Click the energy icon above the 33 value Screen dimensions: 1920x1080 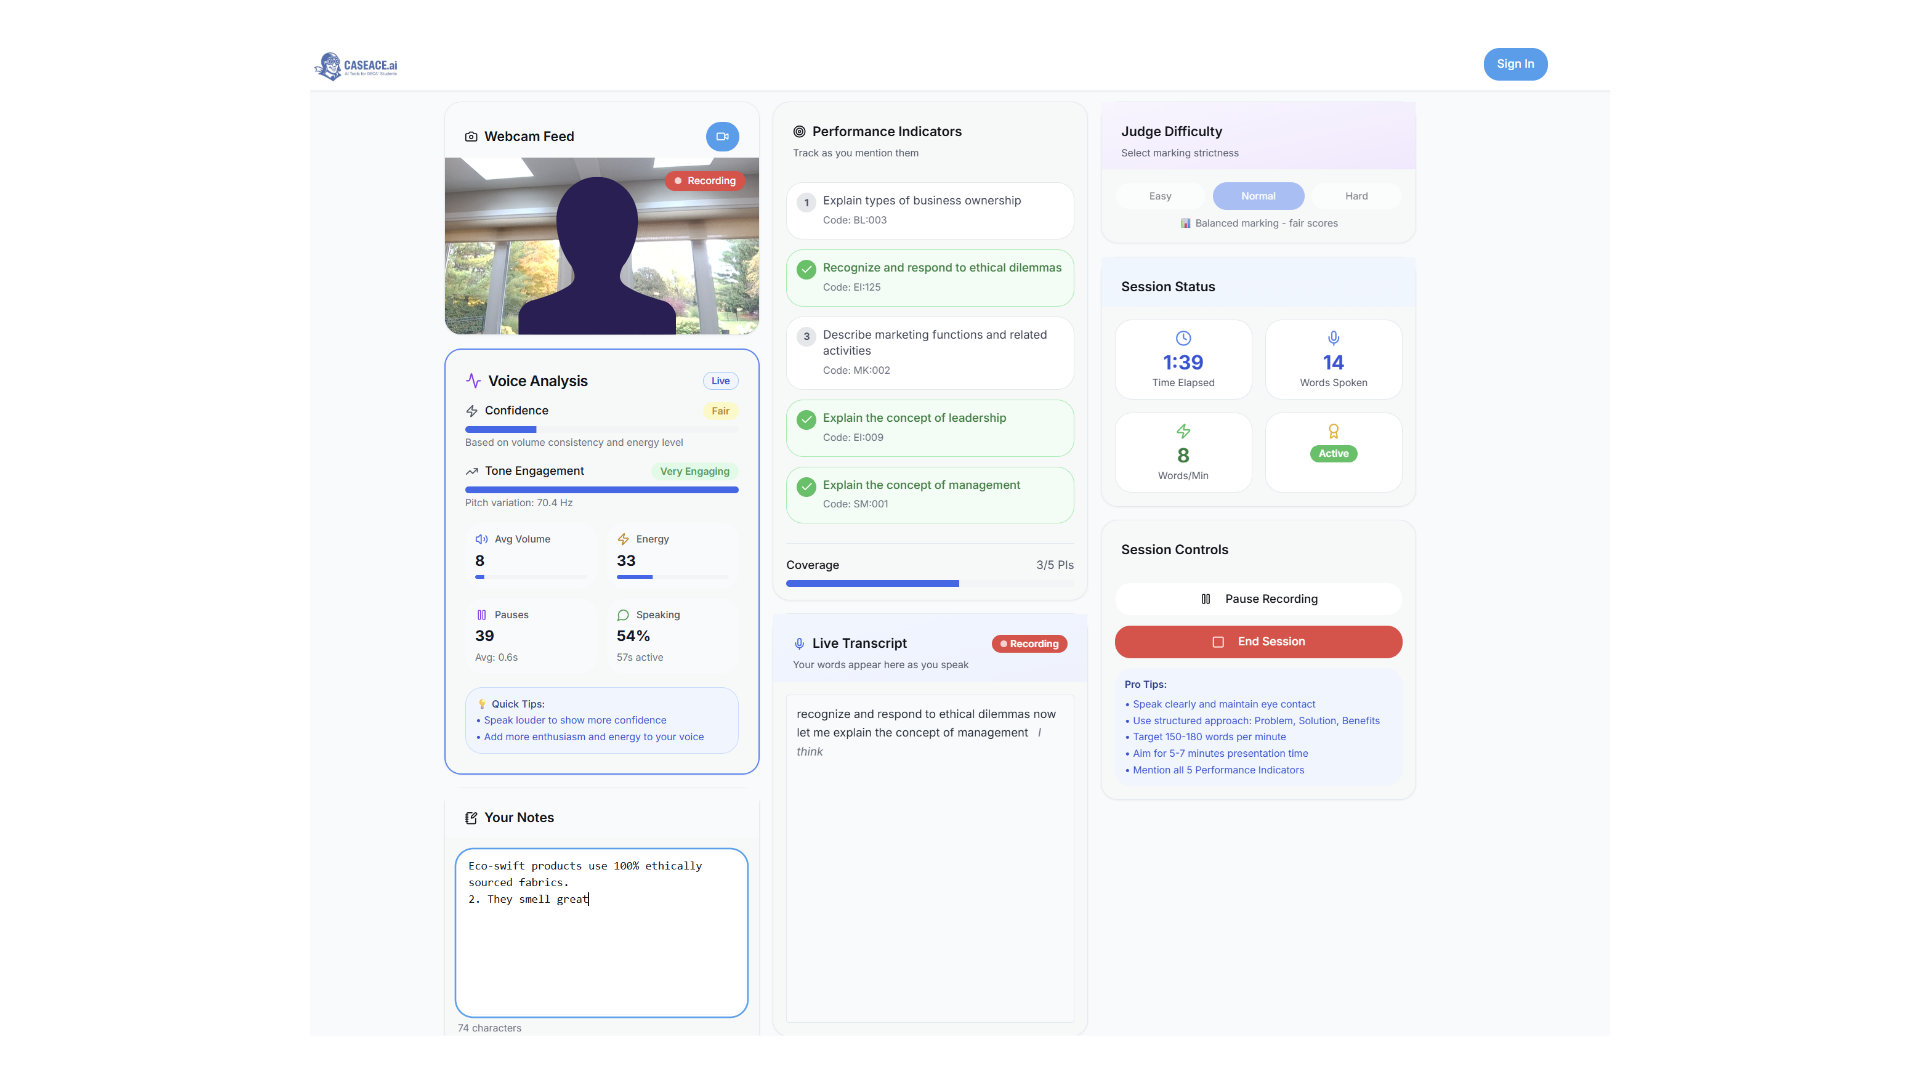[x=622, y=538]
